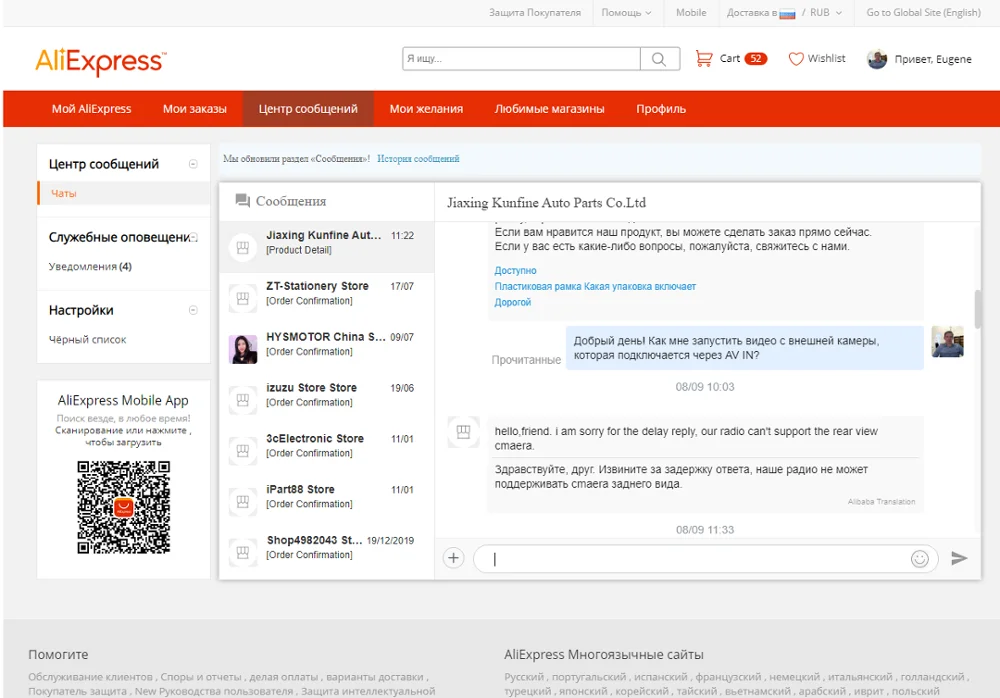Image resolution: width=1000 pixels, height=698 pixels.
Task: Collapse Служебные оповещения sidebar section
Action: coord(193,237)
